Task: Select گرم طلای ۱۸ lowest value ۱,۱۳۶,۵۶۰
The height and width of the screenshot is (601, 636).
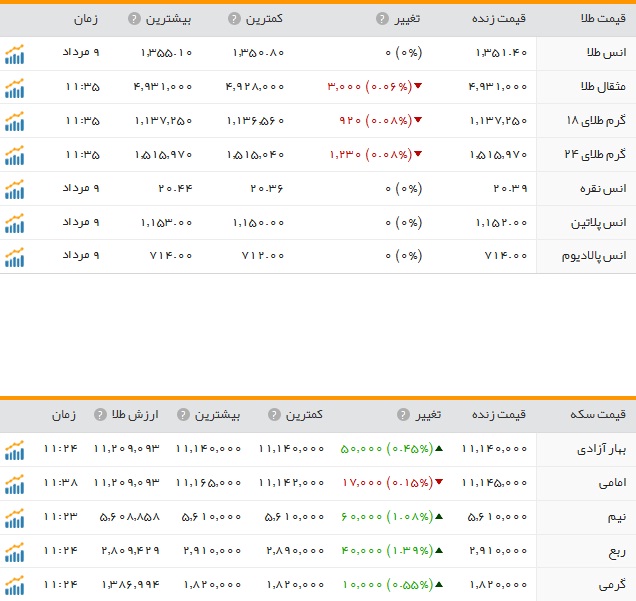Action: point(256,121)
